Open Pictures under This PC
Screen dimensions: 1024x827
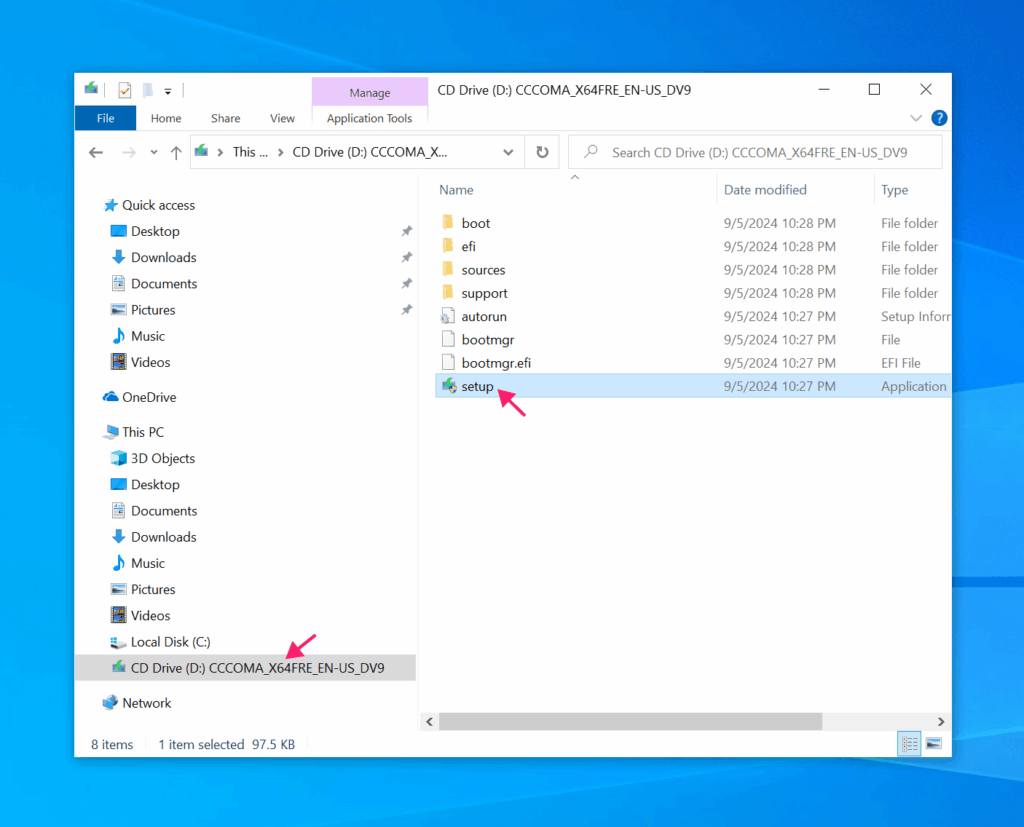(153, 589)
